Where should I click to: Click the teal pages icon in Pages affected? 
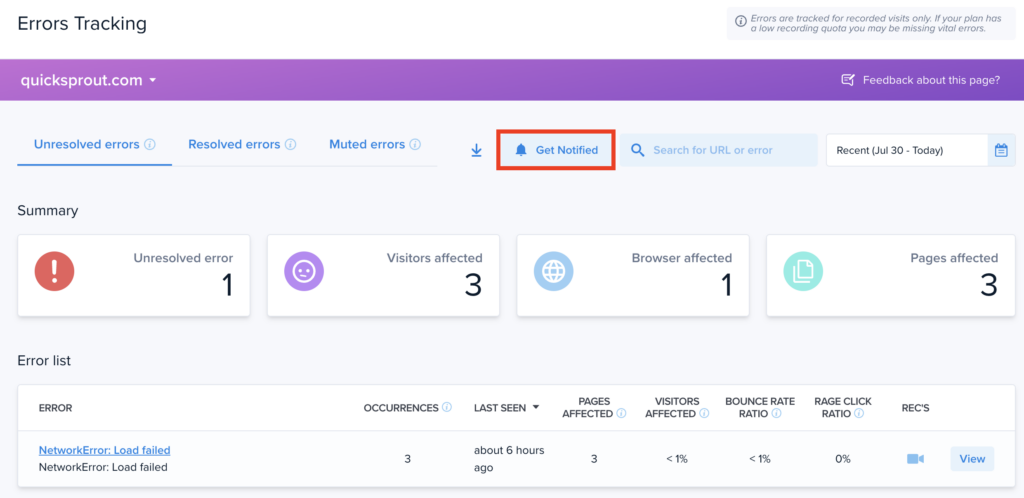pyautogui.click(x=803, y=271)
